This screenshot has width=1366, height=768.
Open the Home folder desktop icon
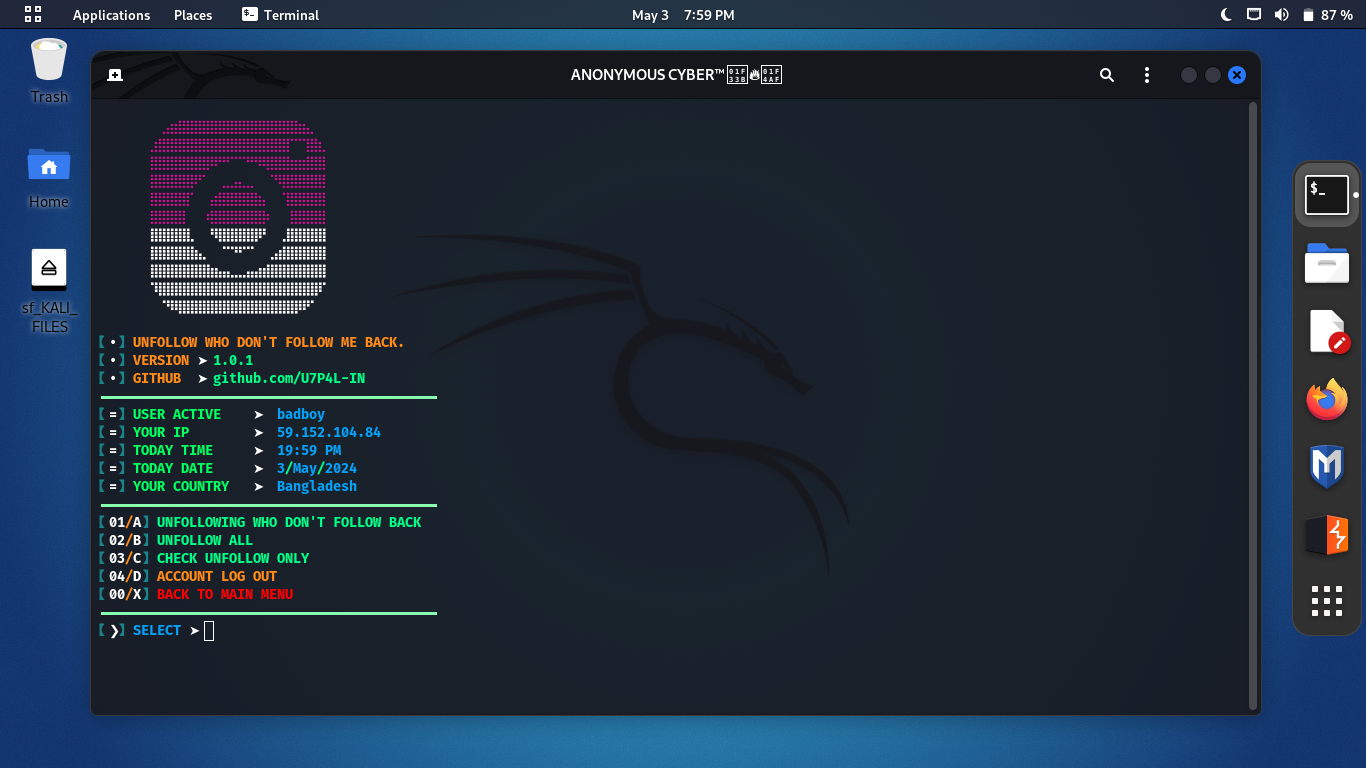pyautogui.click(x=48, y=177)
